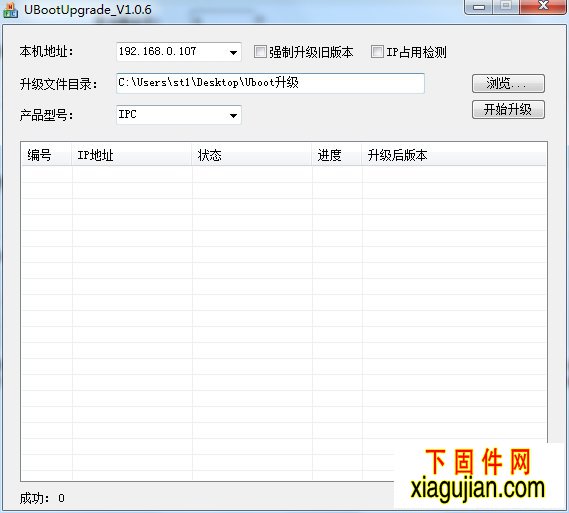This screenshot has height=513, width=569.
Task: Toggle the IP占用检测 checkbox
Action: 377,52
